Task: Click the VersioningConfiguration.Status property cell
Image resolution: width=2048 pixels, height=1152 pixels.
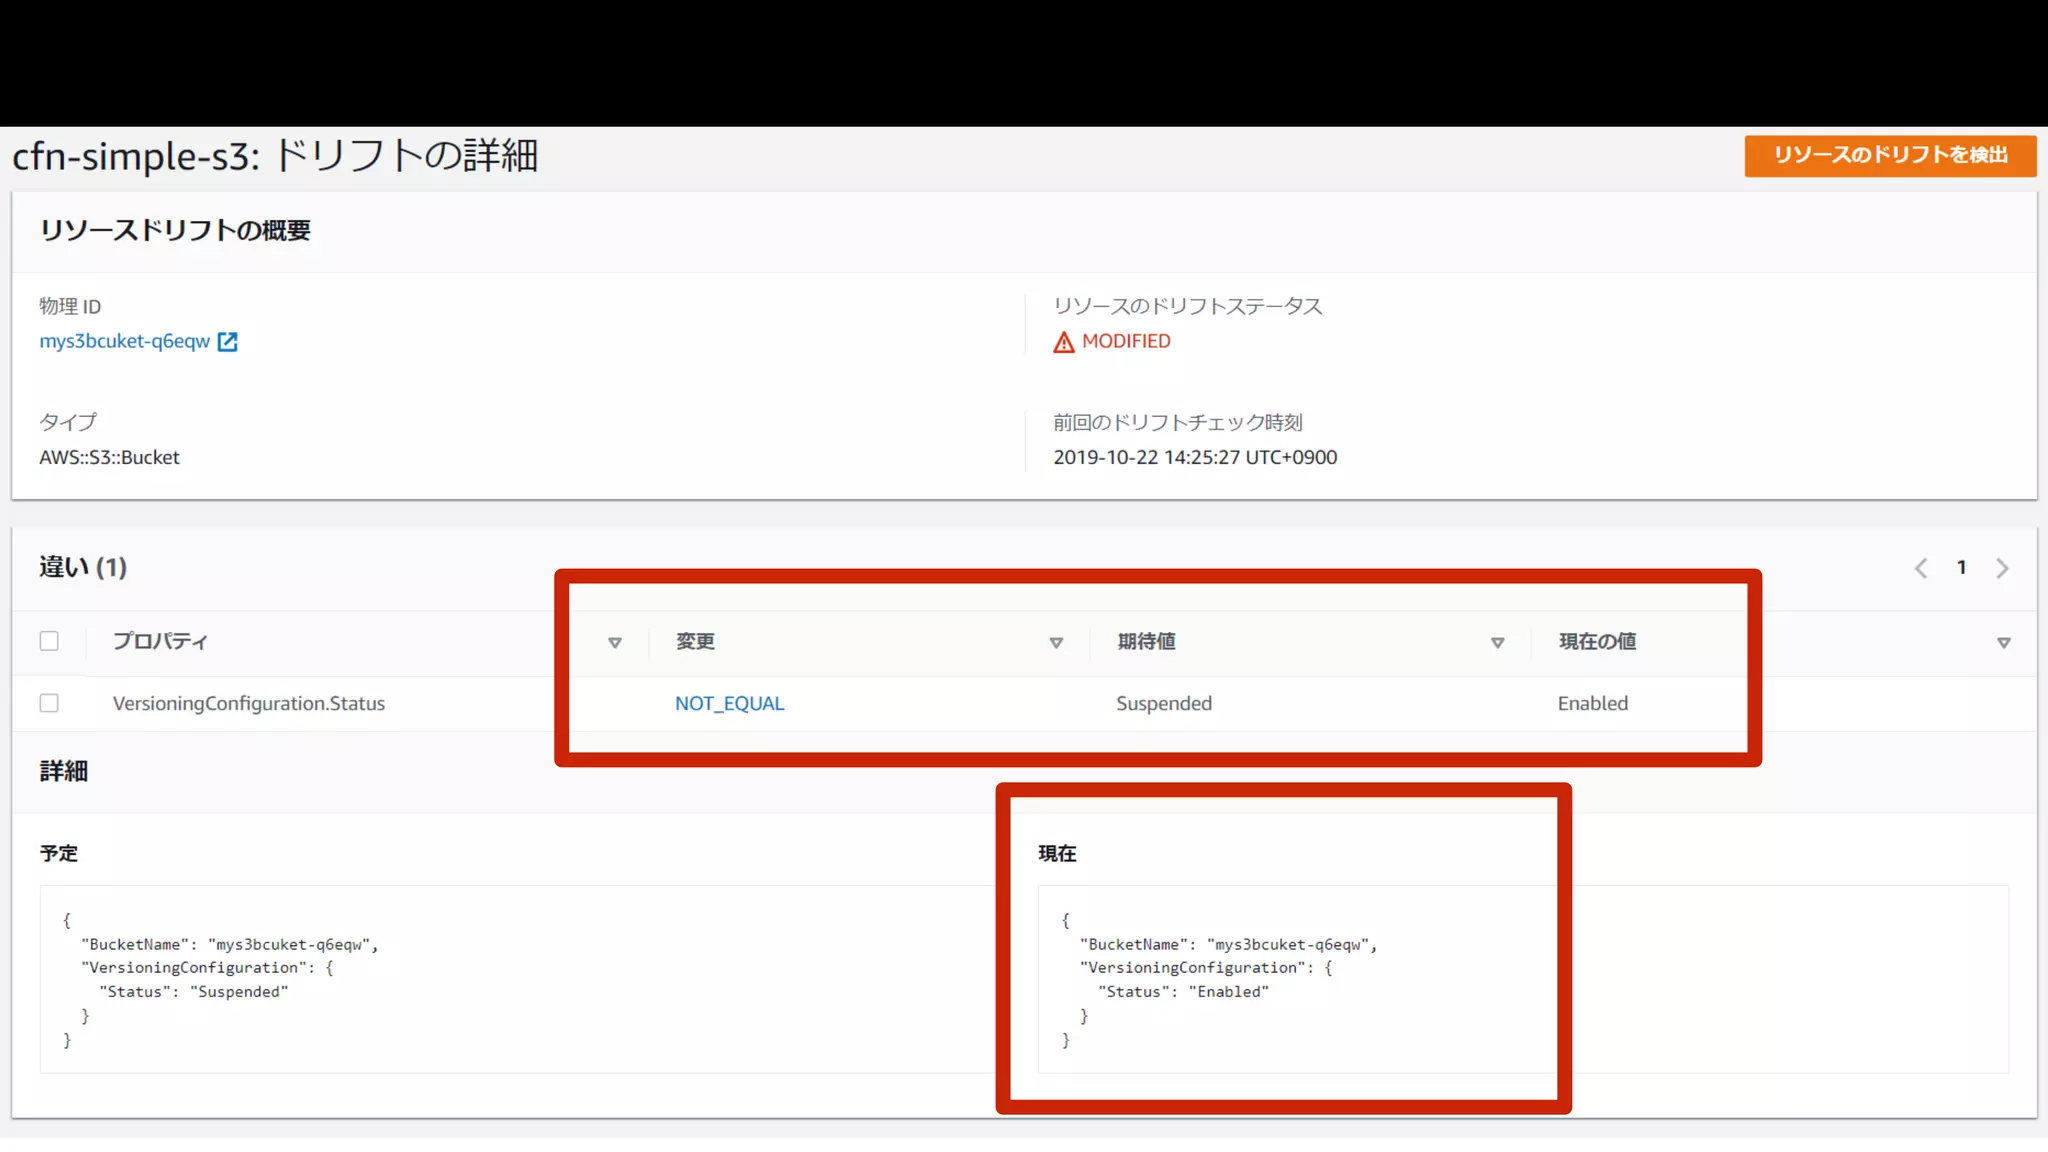Action: [248, 703]
